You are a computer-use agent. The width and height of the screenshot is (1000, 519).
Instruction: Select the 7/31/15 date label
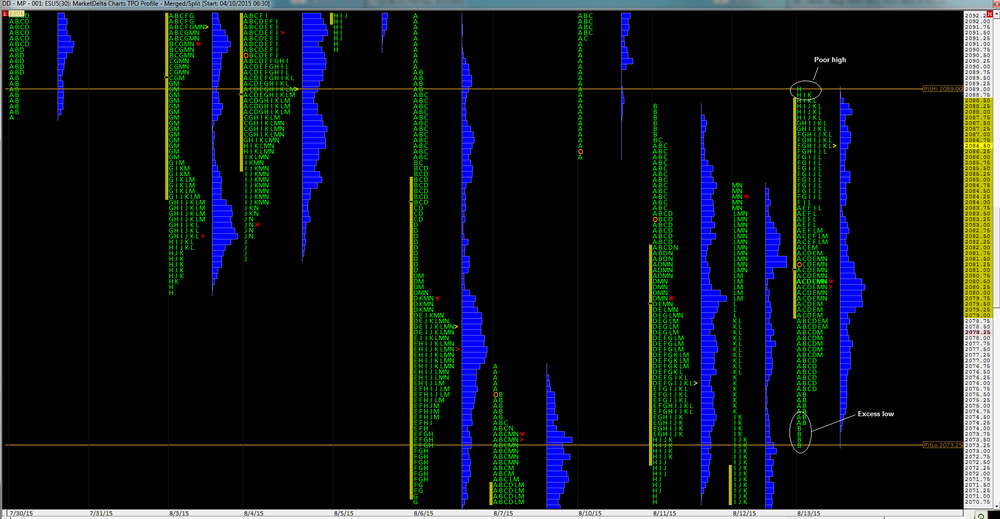(x=101, y=513)
